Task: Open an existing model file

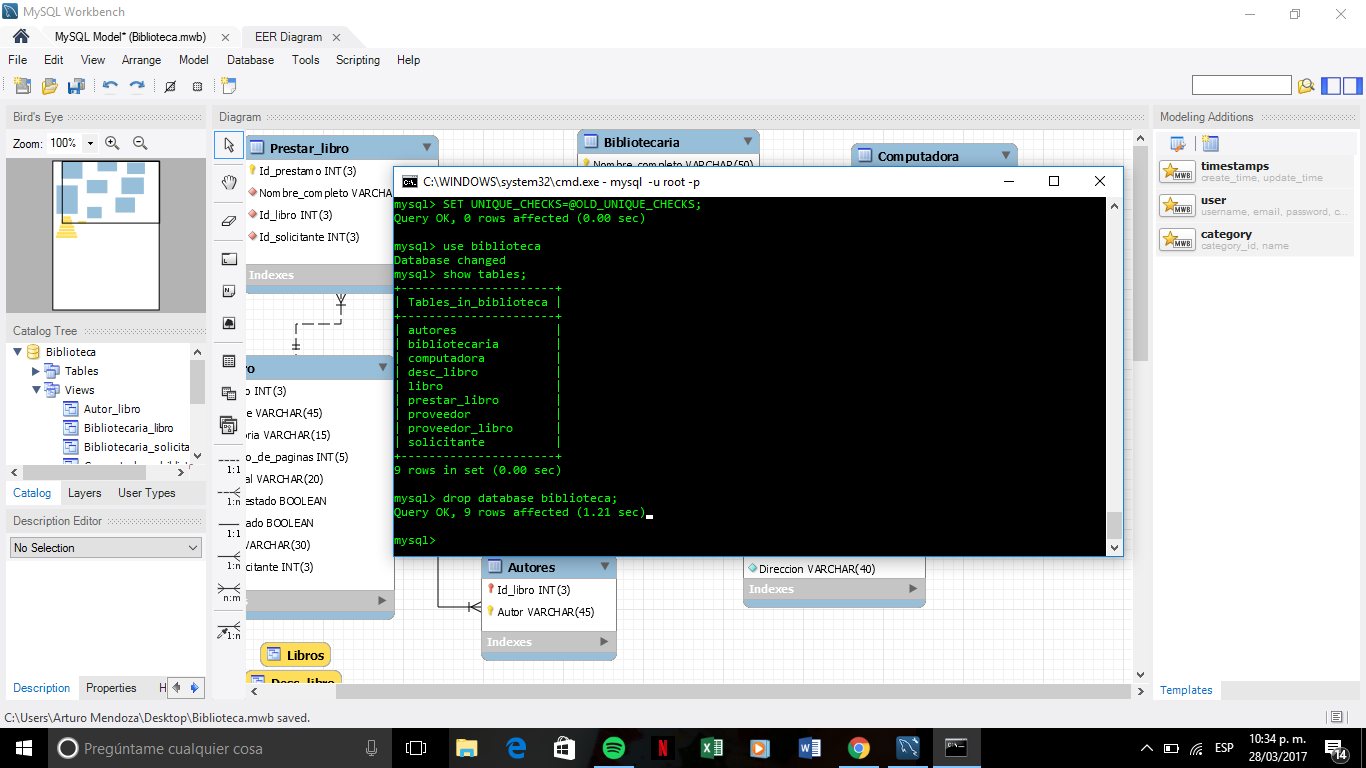Action: pos(48,86)
